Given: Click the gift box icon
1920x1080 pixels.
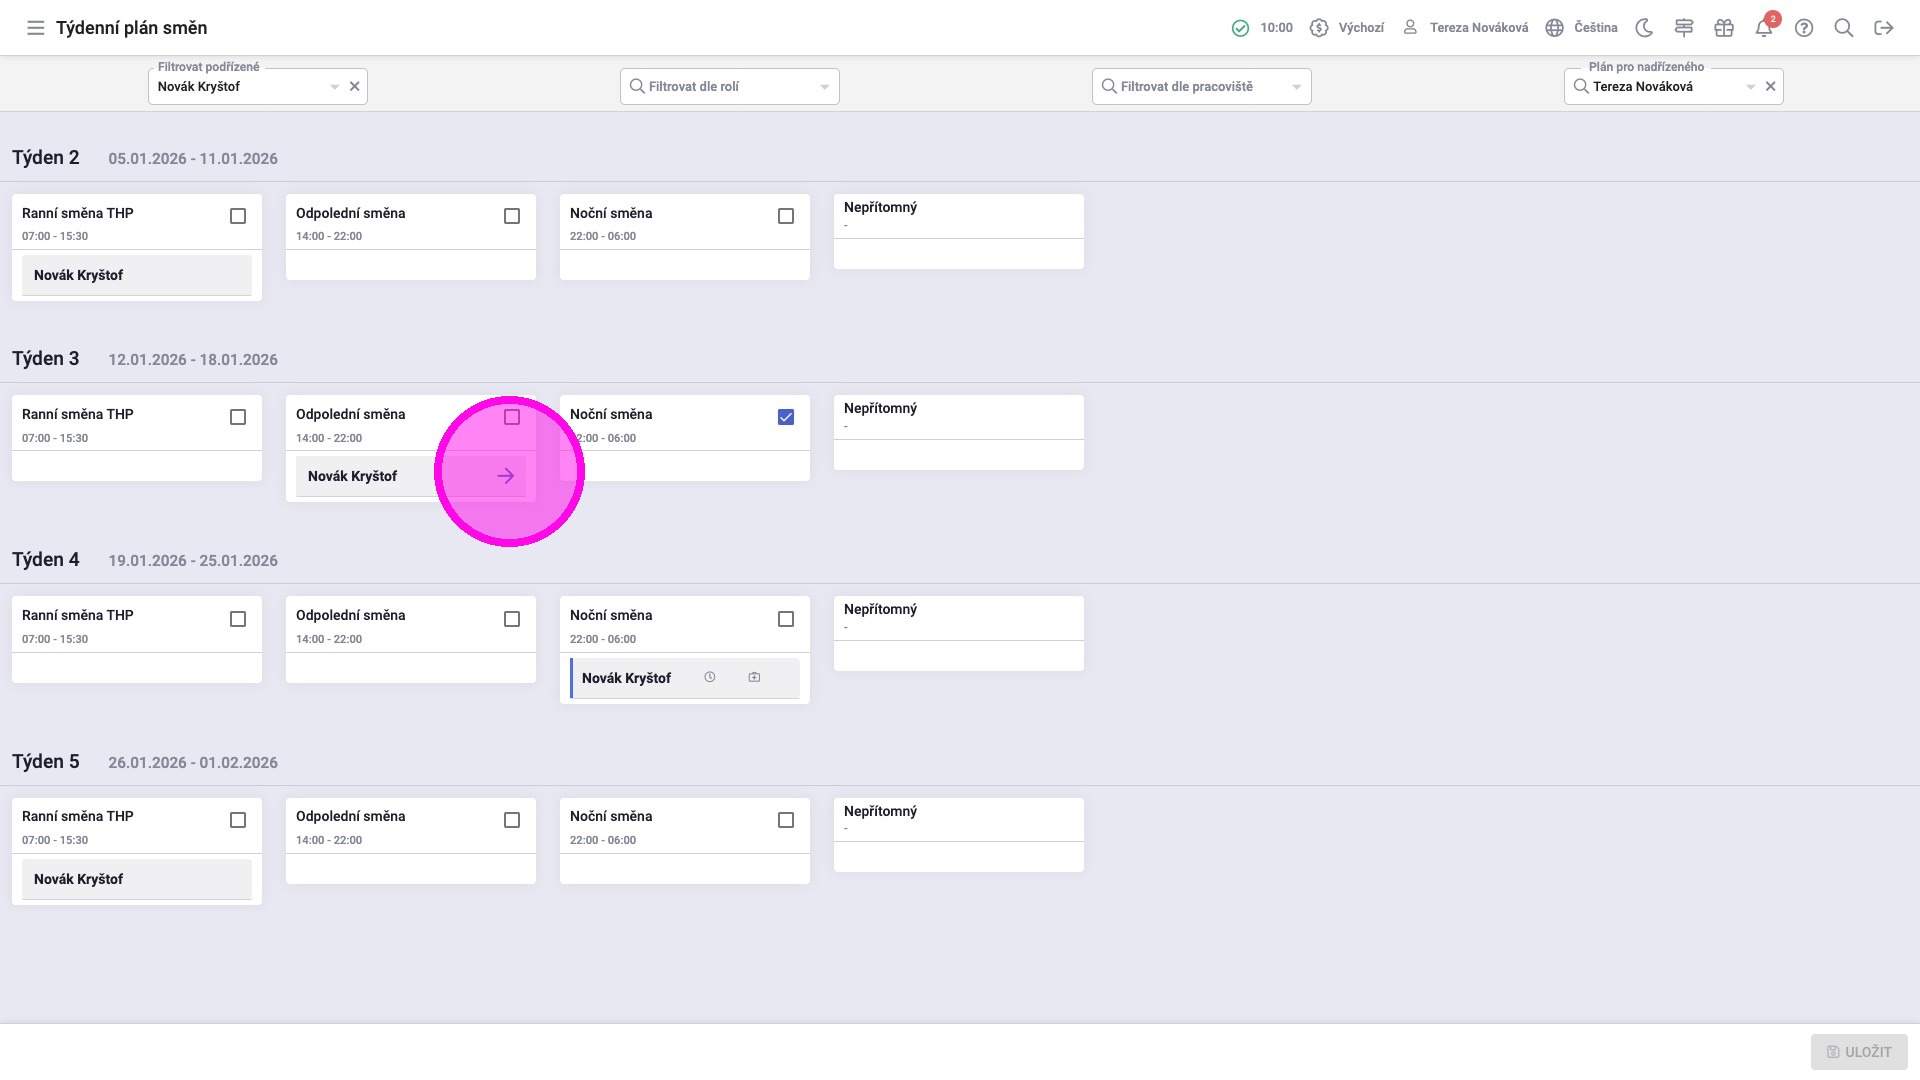Looking at the screenshot, I should pyautogui.click(x=1724, y=28).
